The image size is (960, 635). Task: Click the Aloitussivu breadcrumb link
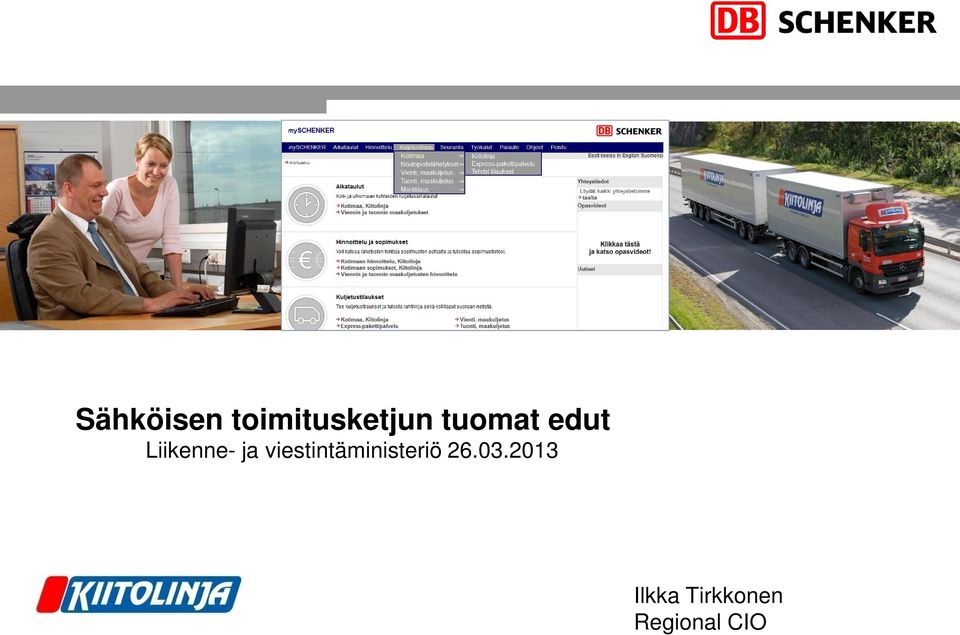click(299, 163)
